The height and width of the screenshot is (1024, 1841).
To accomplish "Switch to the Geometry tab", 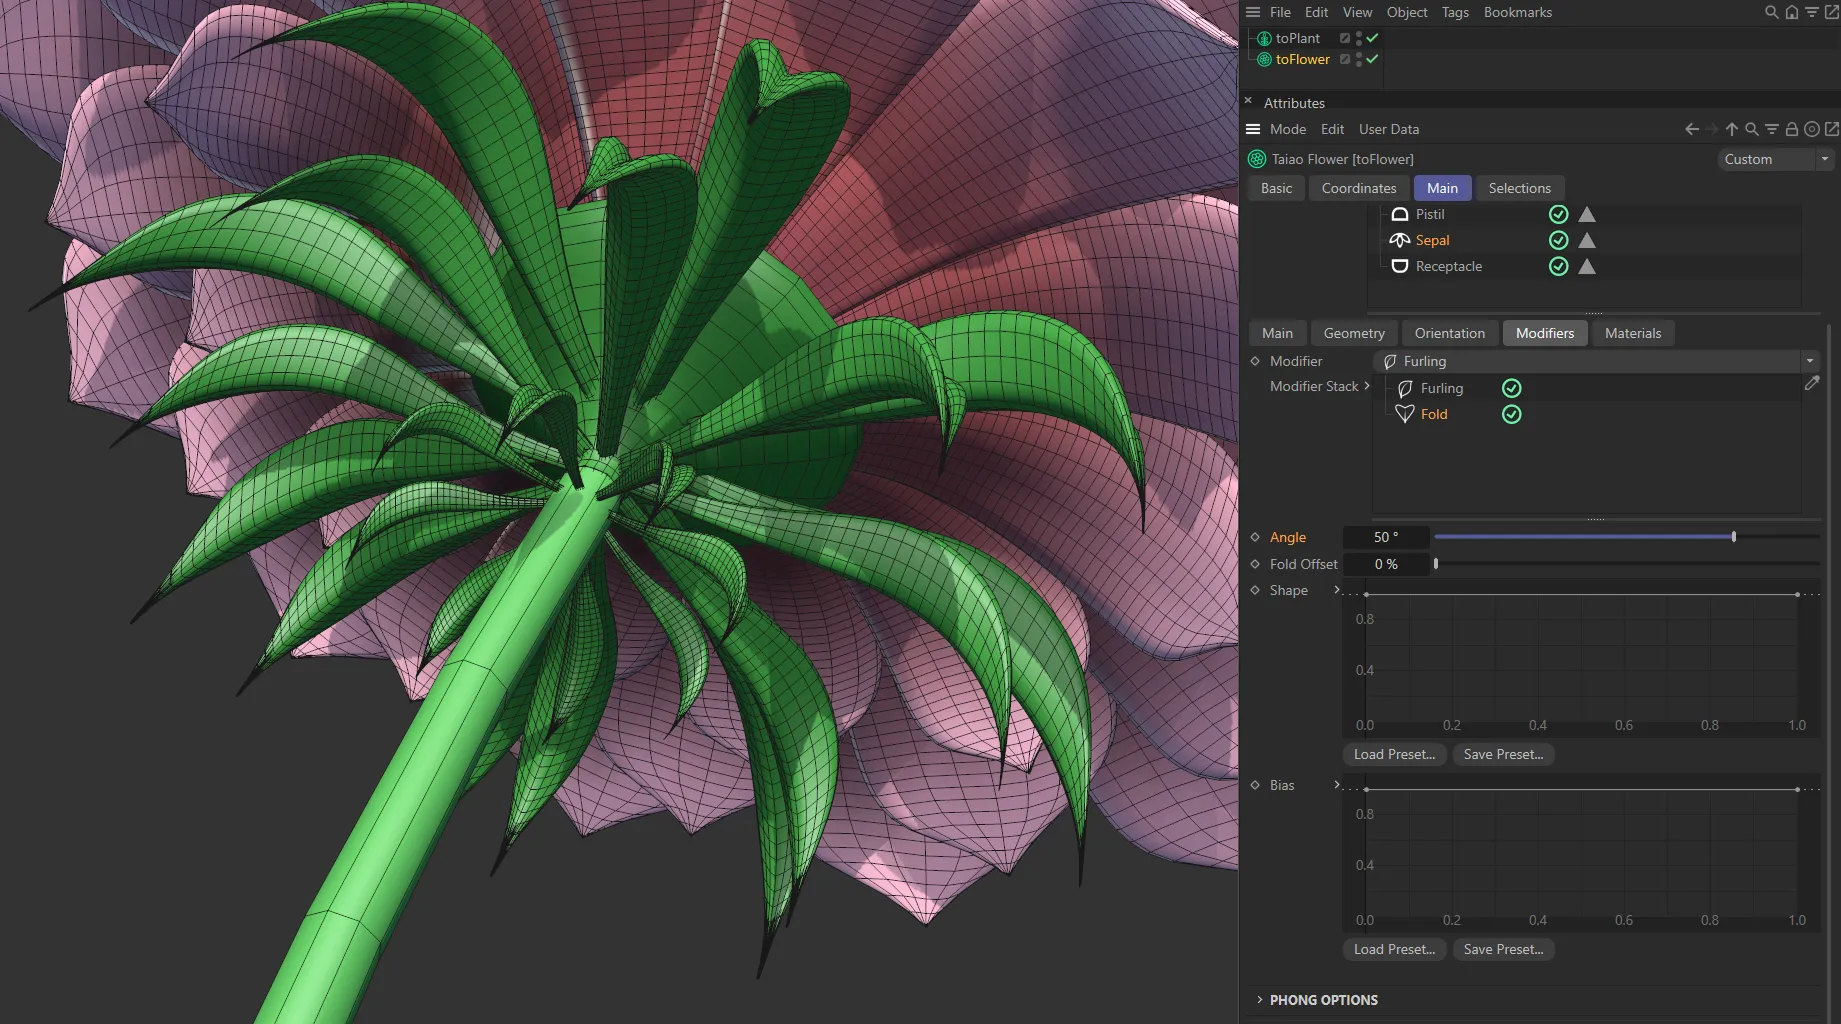I will tap(1353, 333).
